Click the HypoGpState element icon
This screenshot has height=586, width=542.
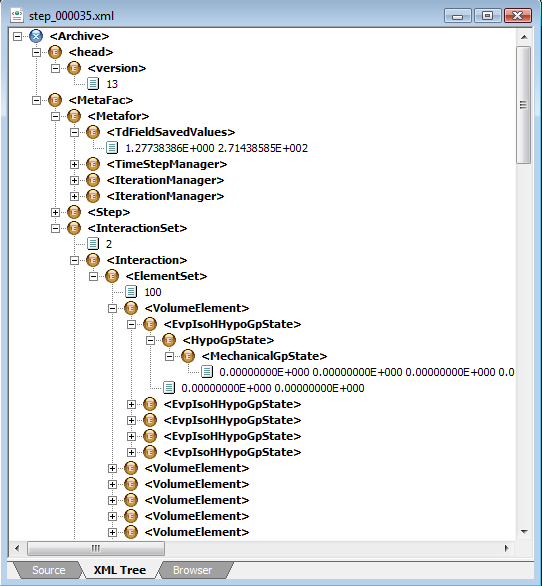coord(169,340)
